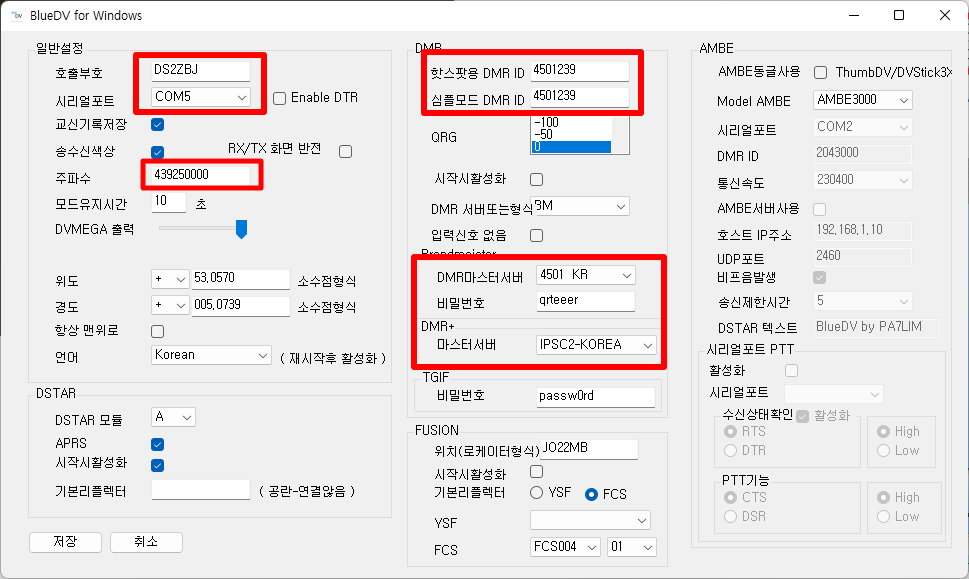Screen dimensions: 969x579
Task: Open the DMR마스터서버 4501 KR dropdown
Action: coord(586,275)
